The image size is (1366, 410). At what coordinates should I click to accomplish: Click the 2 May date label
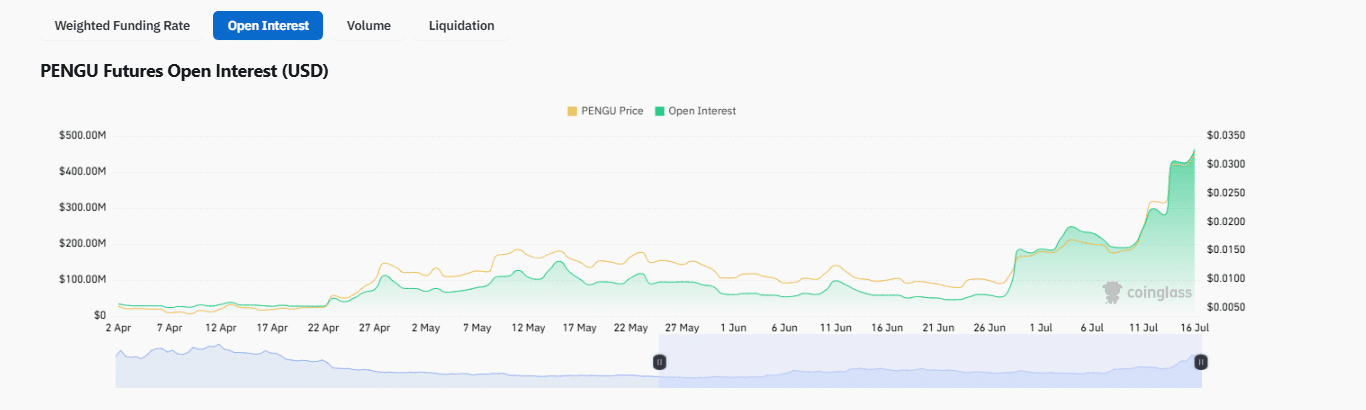click(425, 328)
